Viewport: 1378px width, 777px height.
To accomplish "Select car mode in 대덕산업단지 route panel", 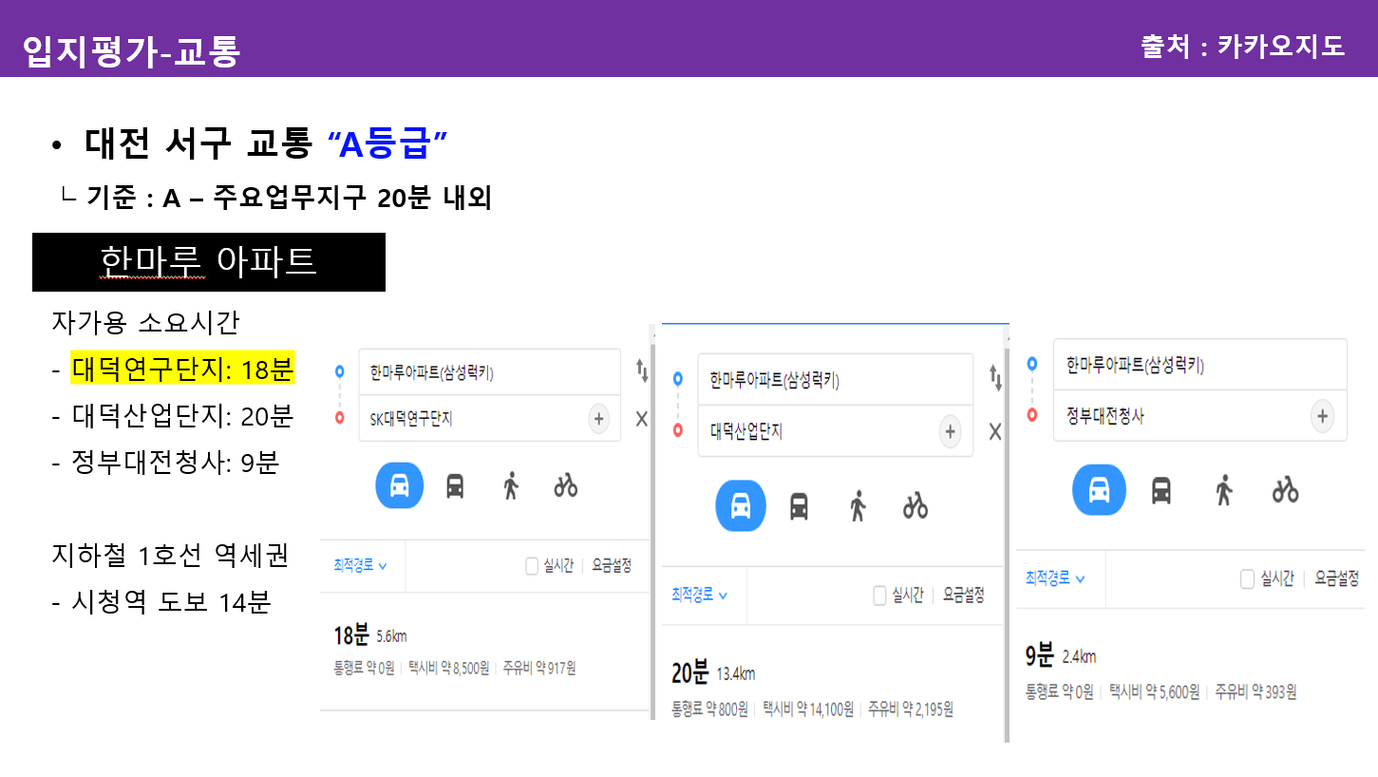I will [x=740, y=506].
